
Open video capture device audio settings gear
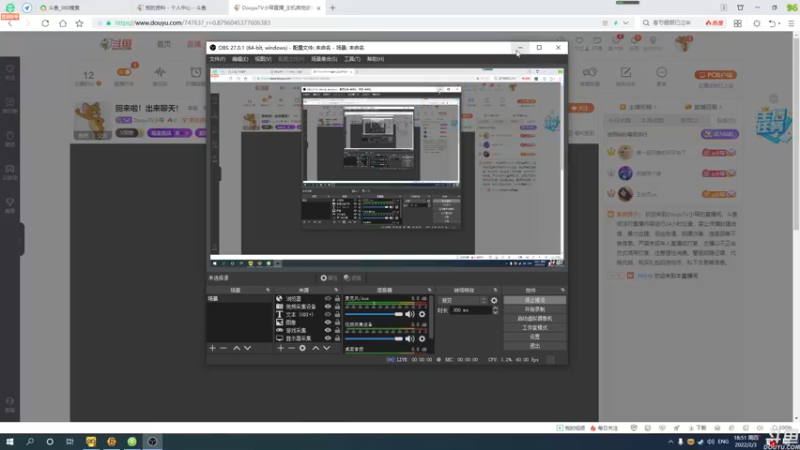[422, 339]
